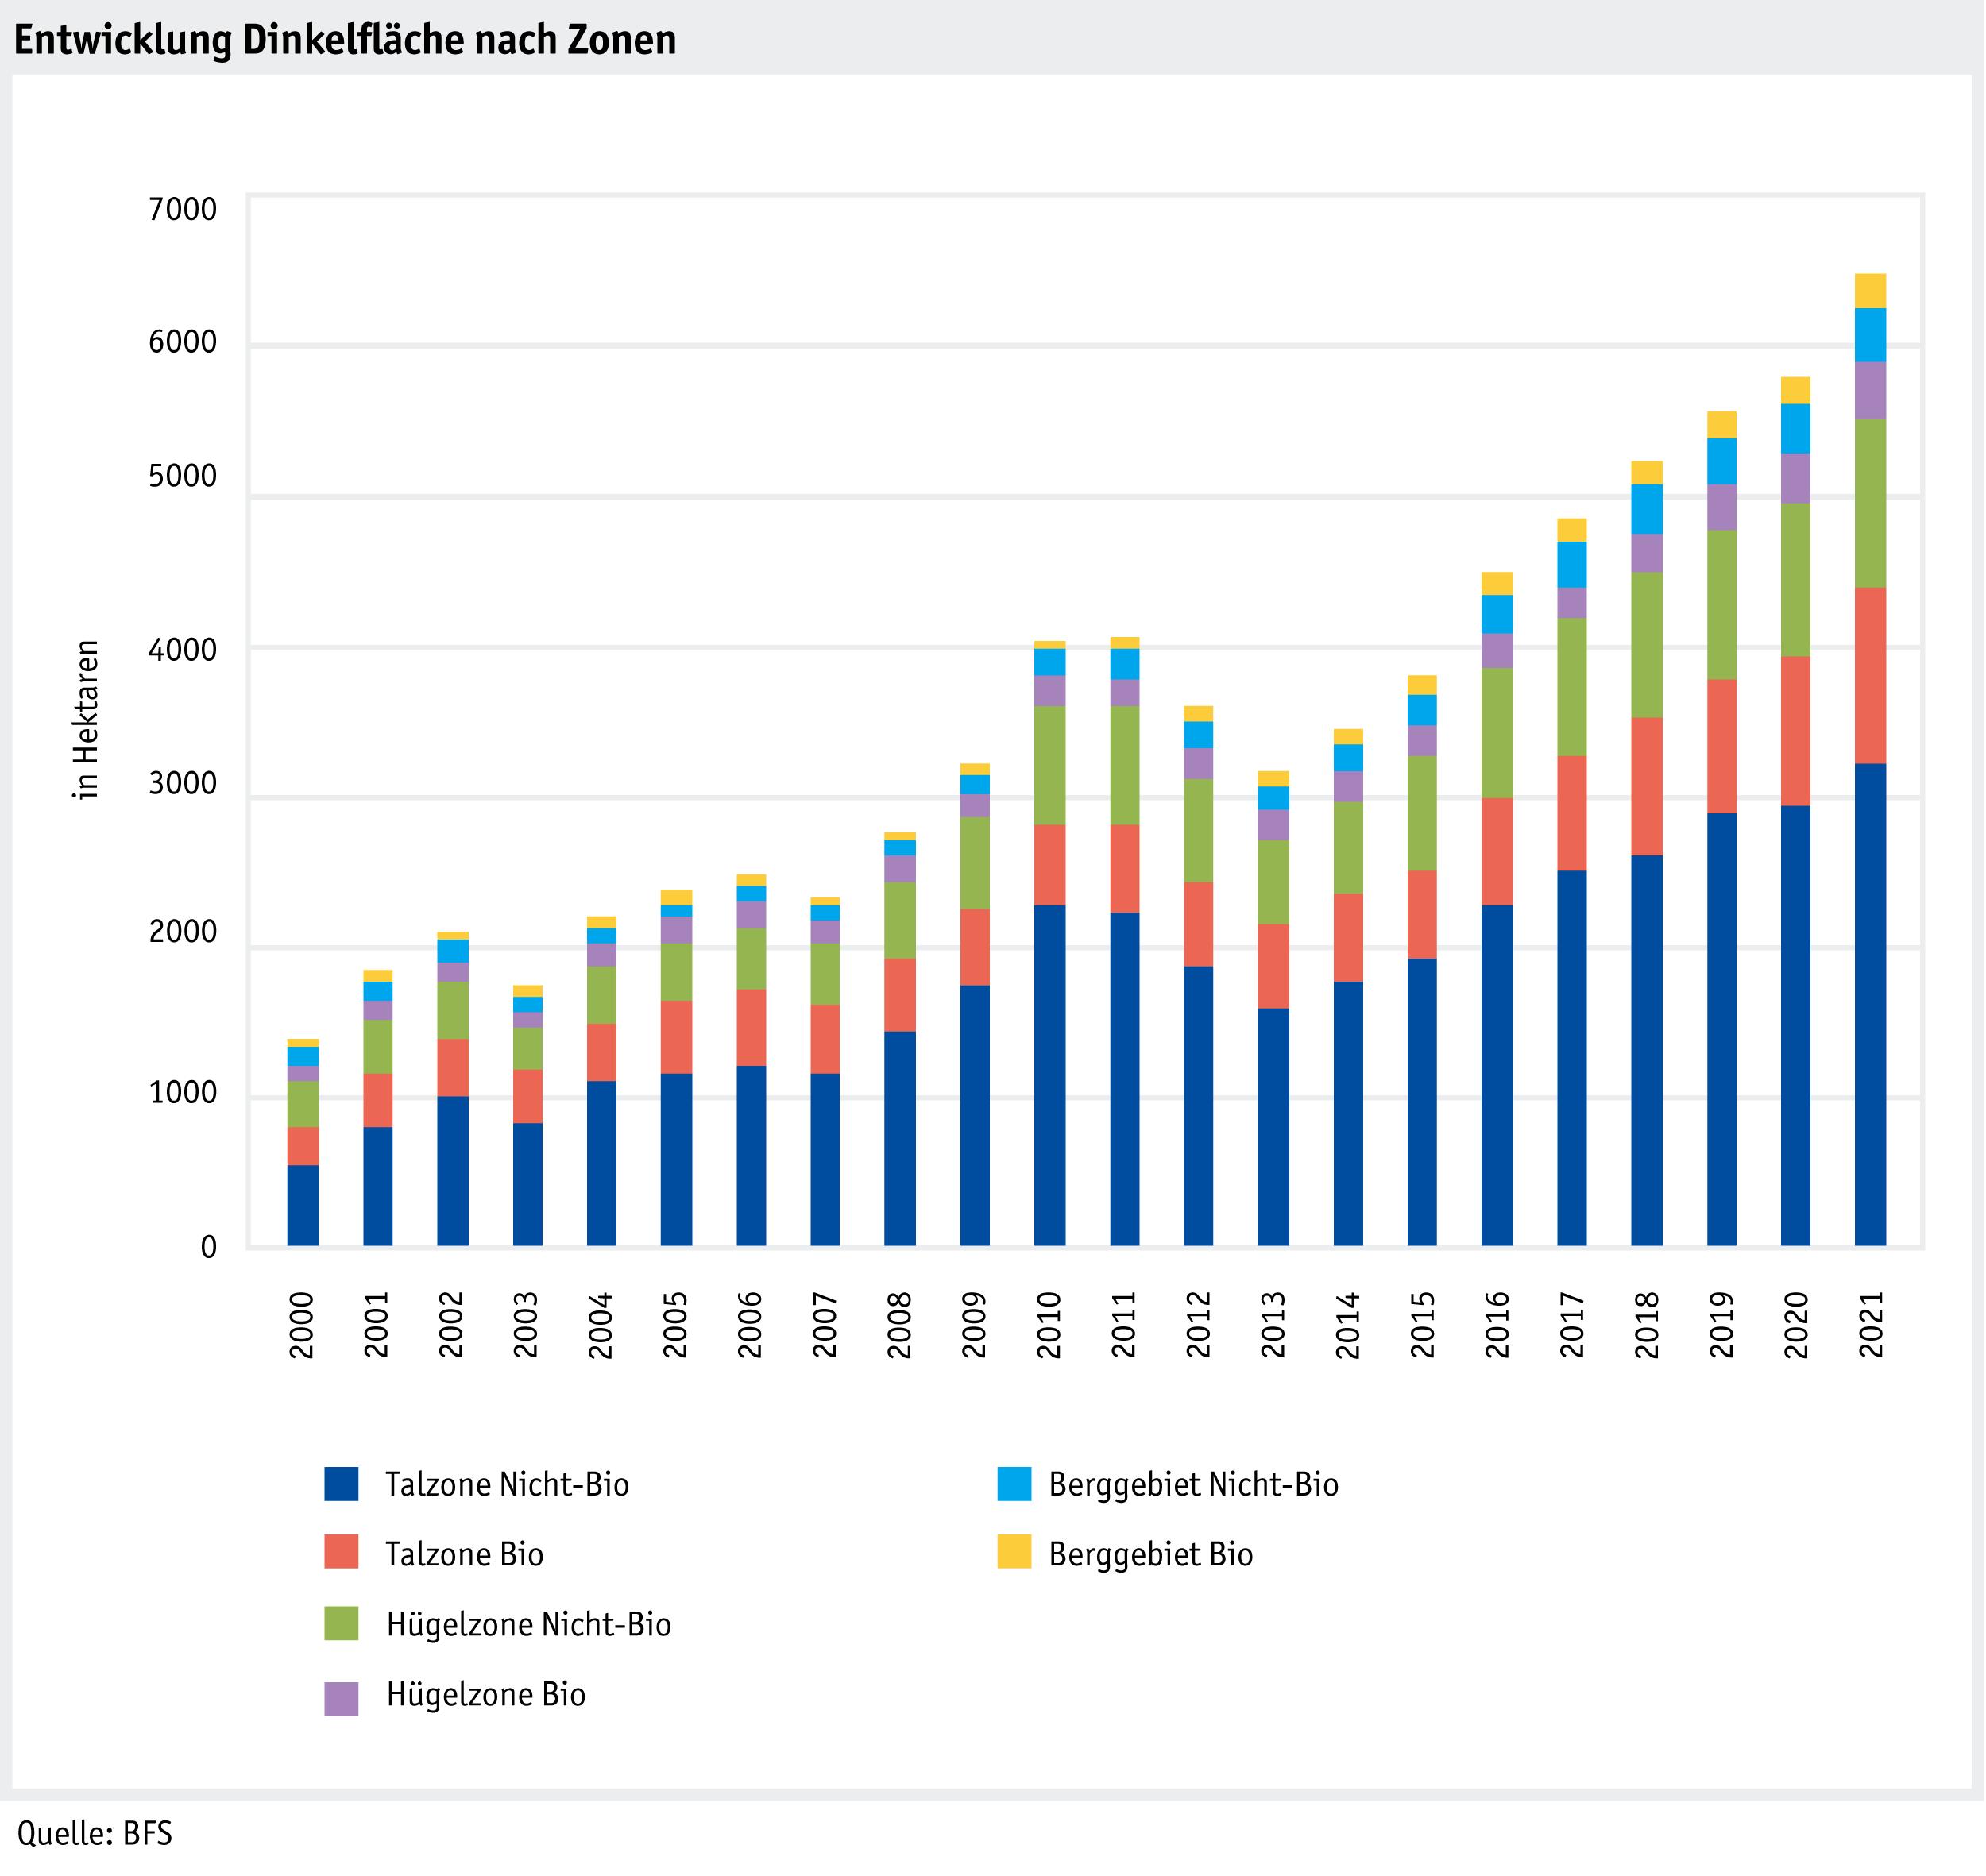The height and width of the screenshot is (1876, 1986).
Task: Click the Quelle: BFS source text
Action: [x=95, y=1834]
